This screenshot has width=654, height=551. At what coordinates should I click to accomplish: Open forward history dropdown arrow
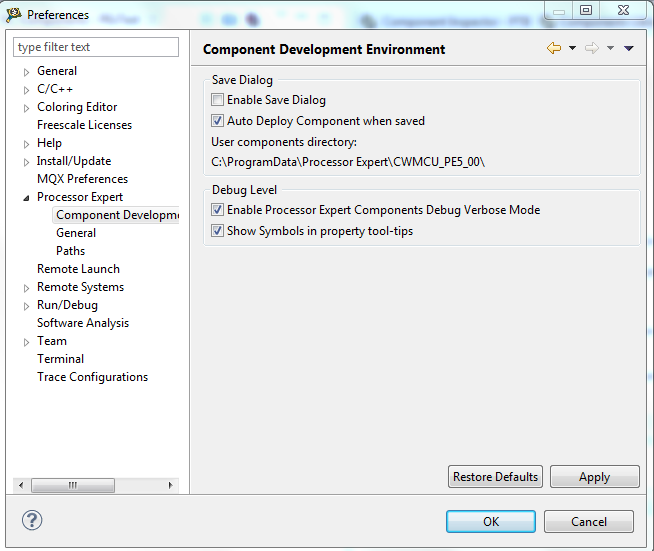[610, 48]
